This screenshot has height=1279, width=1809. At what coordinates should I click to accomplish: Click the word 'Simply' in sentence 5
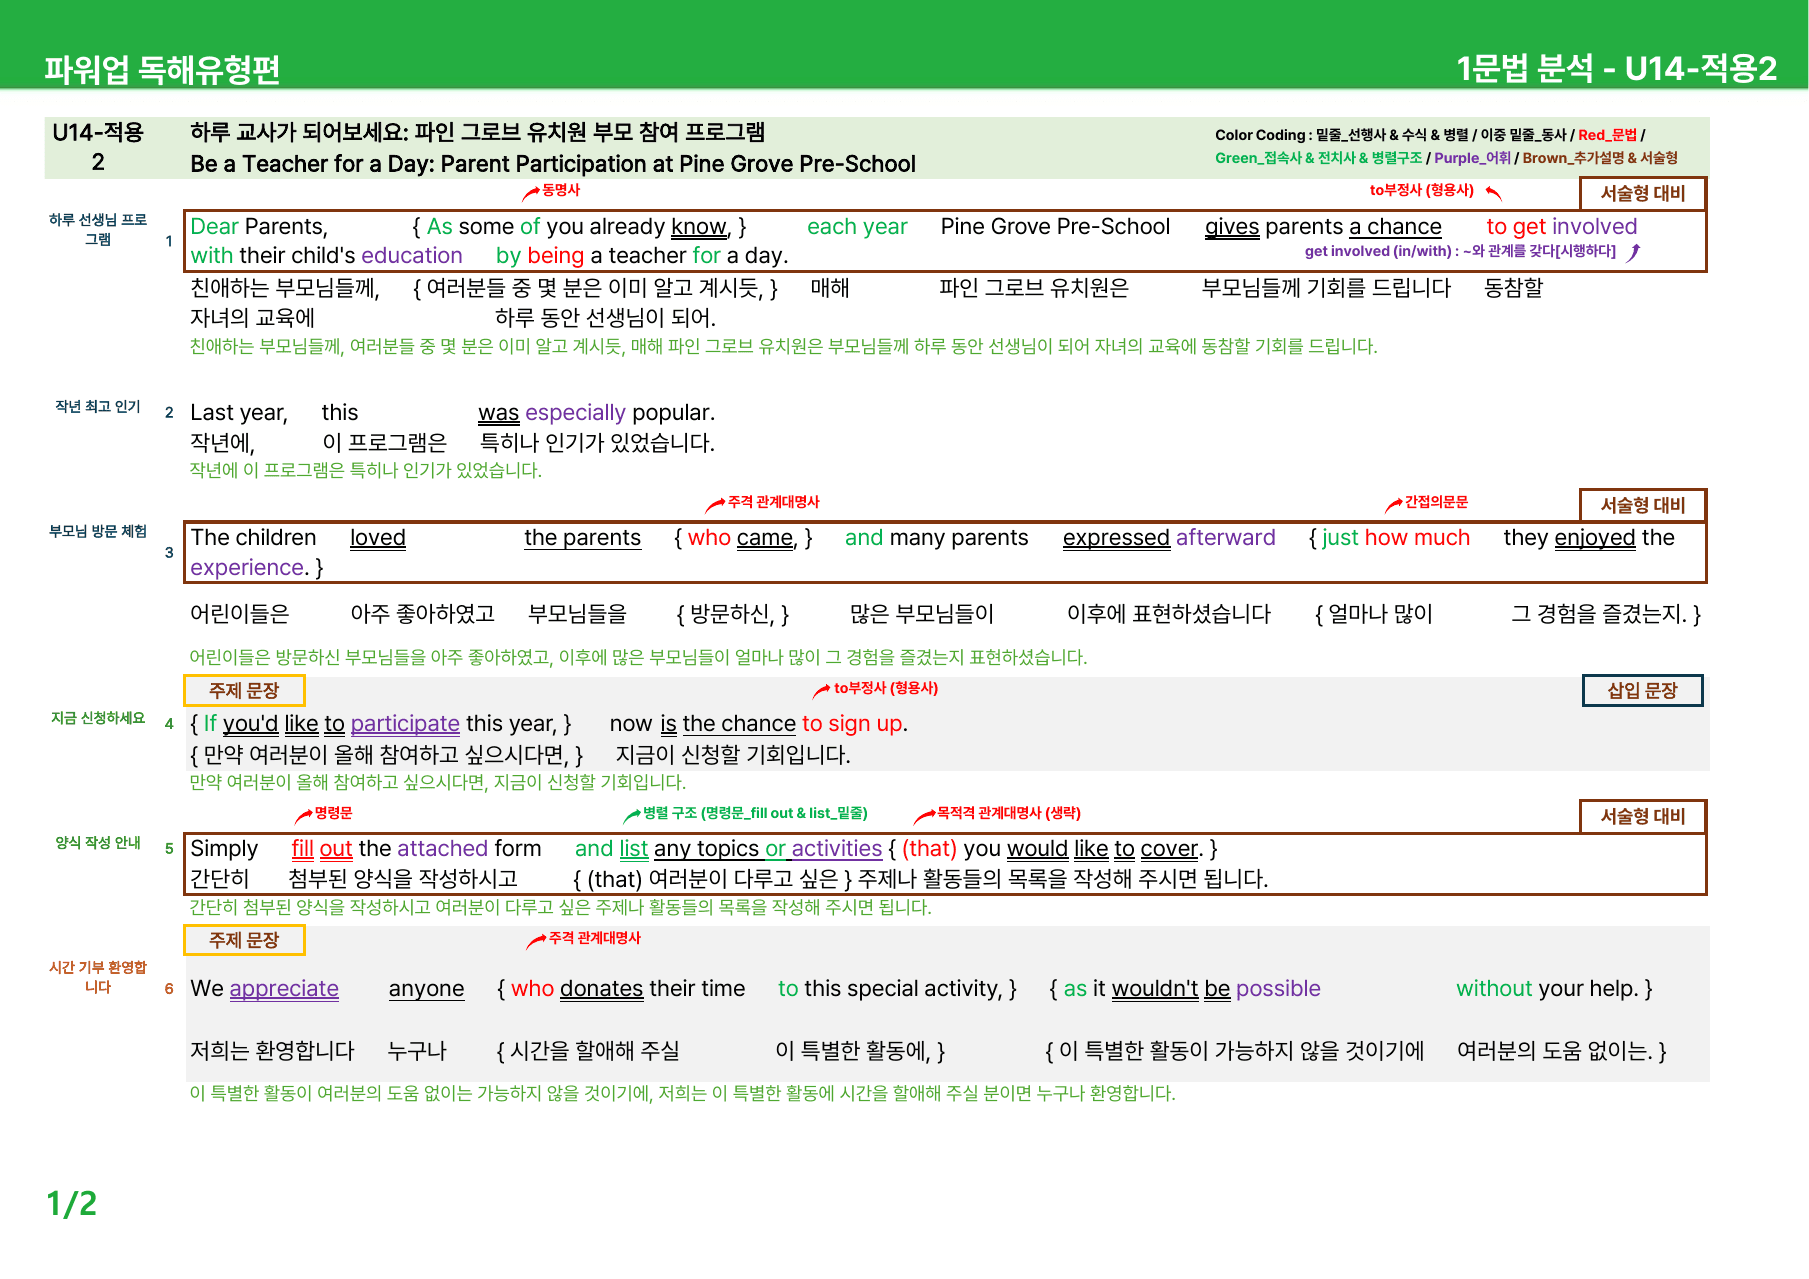tap(224, 849)
